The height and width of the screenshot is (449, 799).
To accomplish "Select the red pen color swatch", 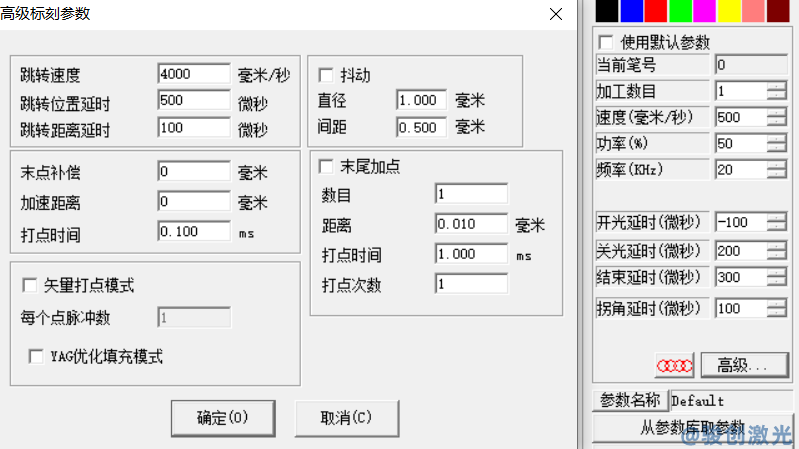I will coord(655,11).
